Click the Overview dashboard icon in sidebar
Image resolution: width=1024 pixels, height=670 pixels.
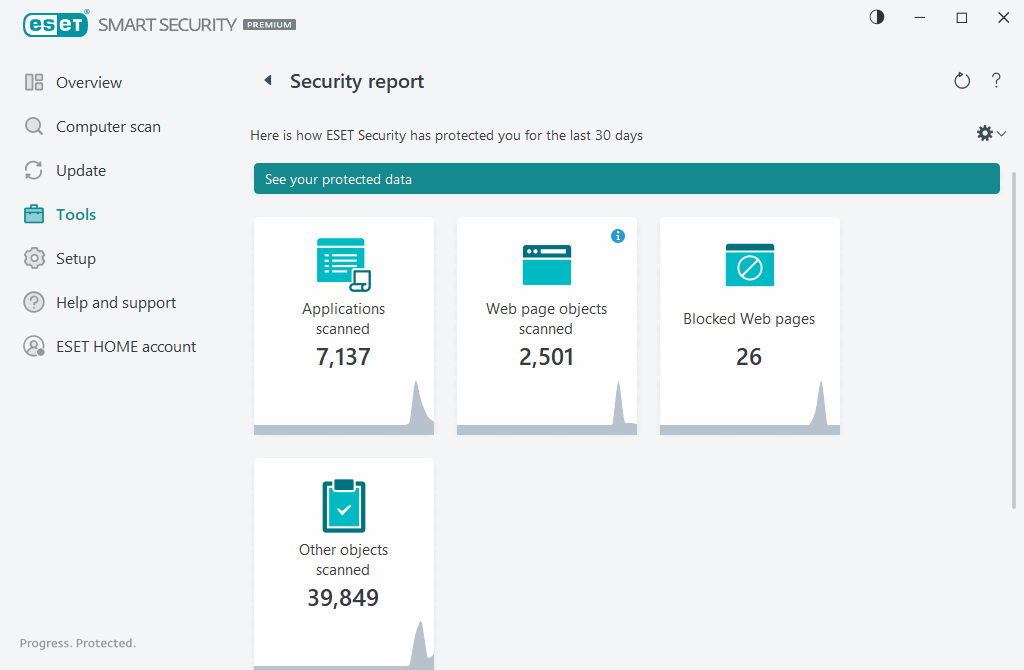34,83
